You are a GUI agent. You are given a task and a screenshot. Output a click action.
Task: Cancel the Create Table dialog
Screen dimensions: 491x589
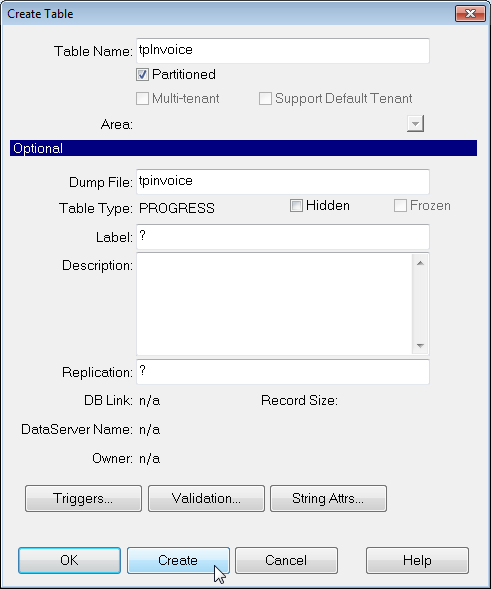tap(286, 560)
